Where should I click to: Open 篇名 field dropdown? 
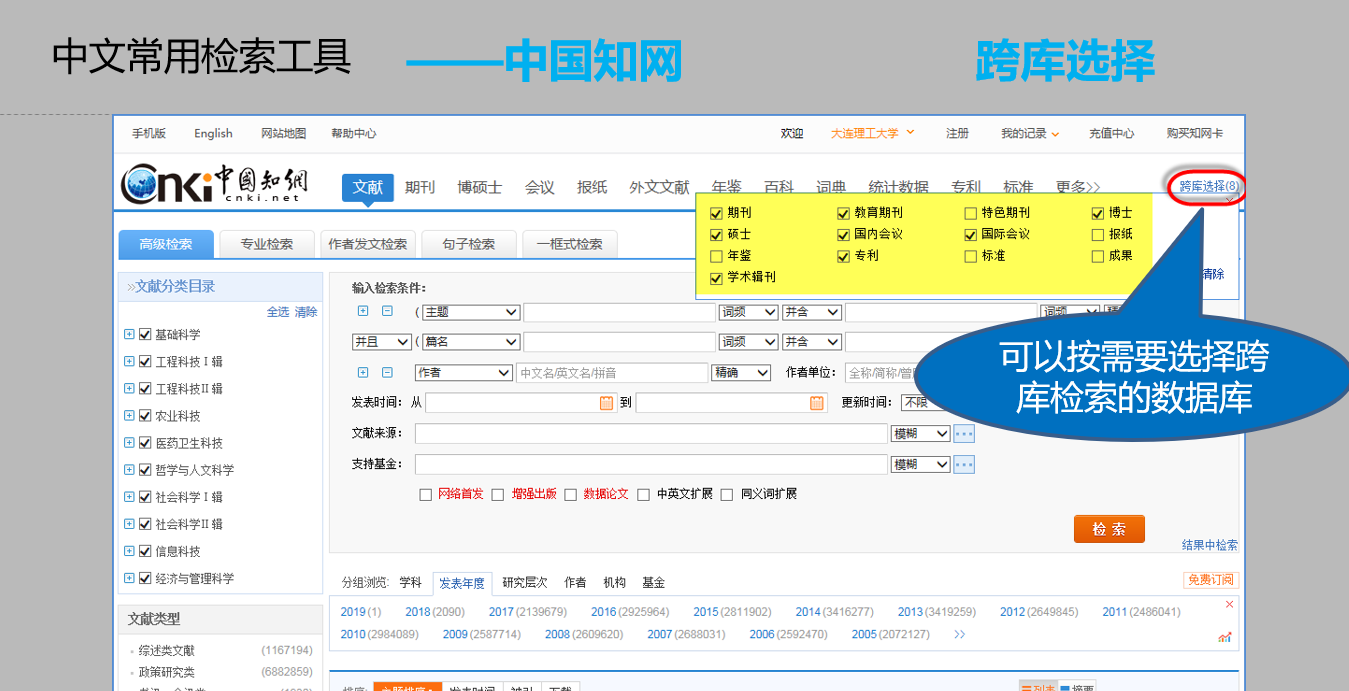(470, 342)
